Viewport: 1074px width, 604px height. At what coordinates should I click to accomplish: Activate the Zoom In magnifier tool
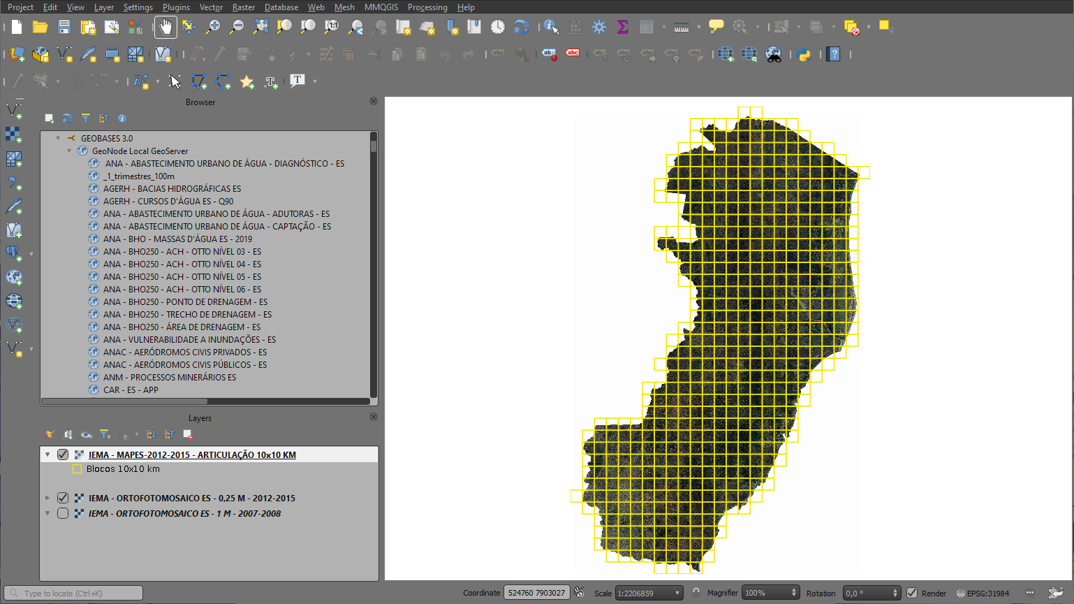coord(213,27)
